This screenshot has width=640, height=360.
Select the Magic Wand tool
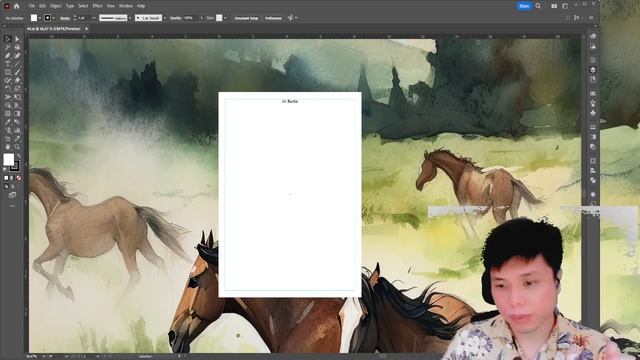(8, 47)
